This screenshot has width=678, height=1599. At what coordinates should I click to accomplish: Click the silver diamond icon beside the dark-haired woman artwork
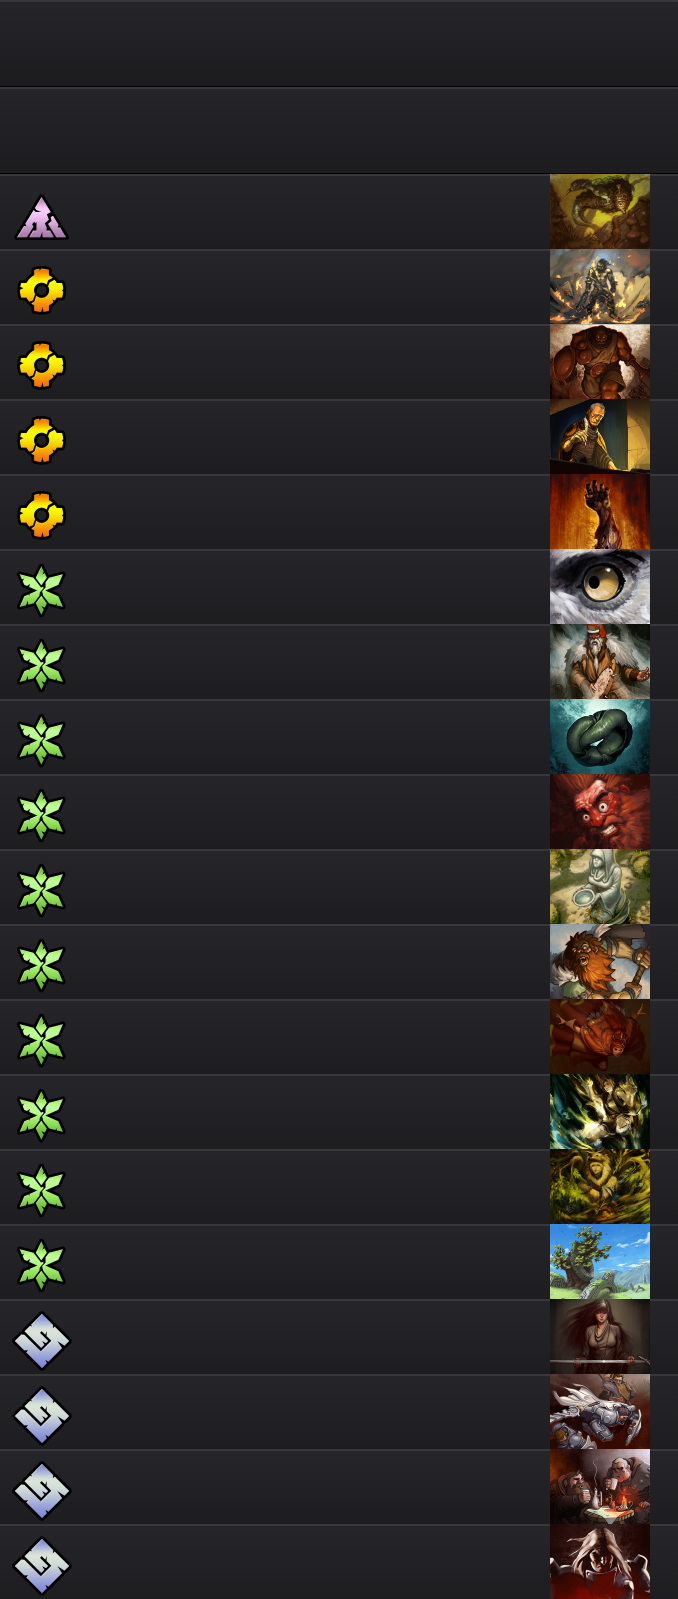[x=41, y=1340]
